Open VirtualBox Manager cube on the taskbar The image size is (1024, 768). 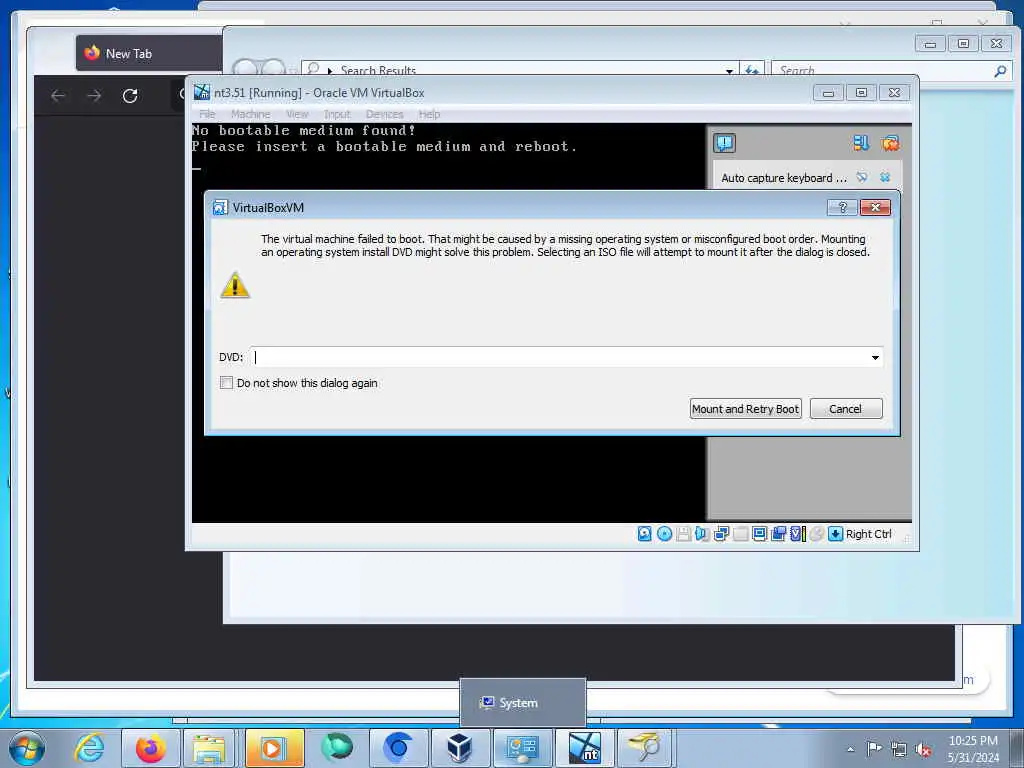(x=460, y=748)
